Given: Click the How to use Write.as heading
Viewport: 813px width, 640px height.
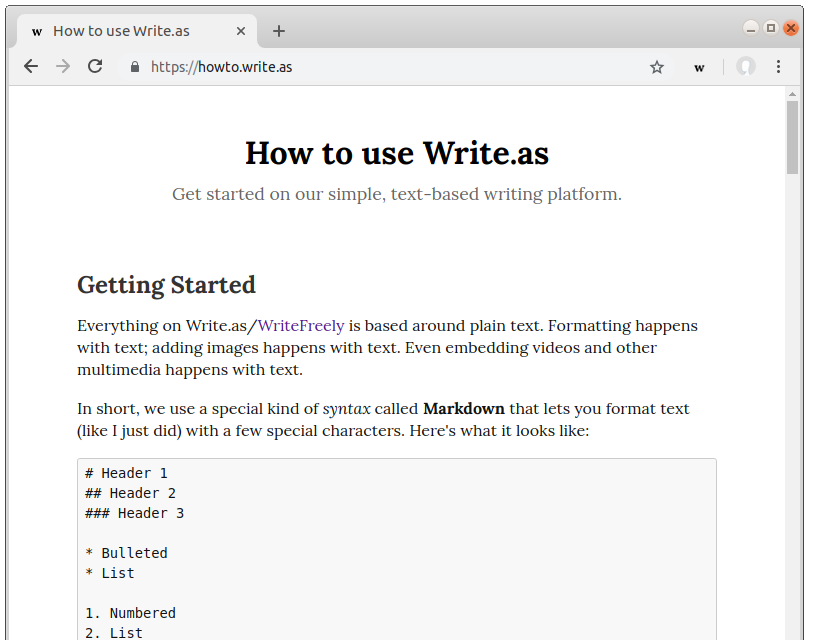Looking at the screenshot, I should [397, 153].
